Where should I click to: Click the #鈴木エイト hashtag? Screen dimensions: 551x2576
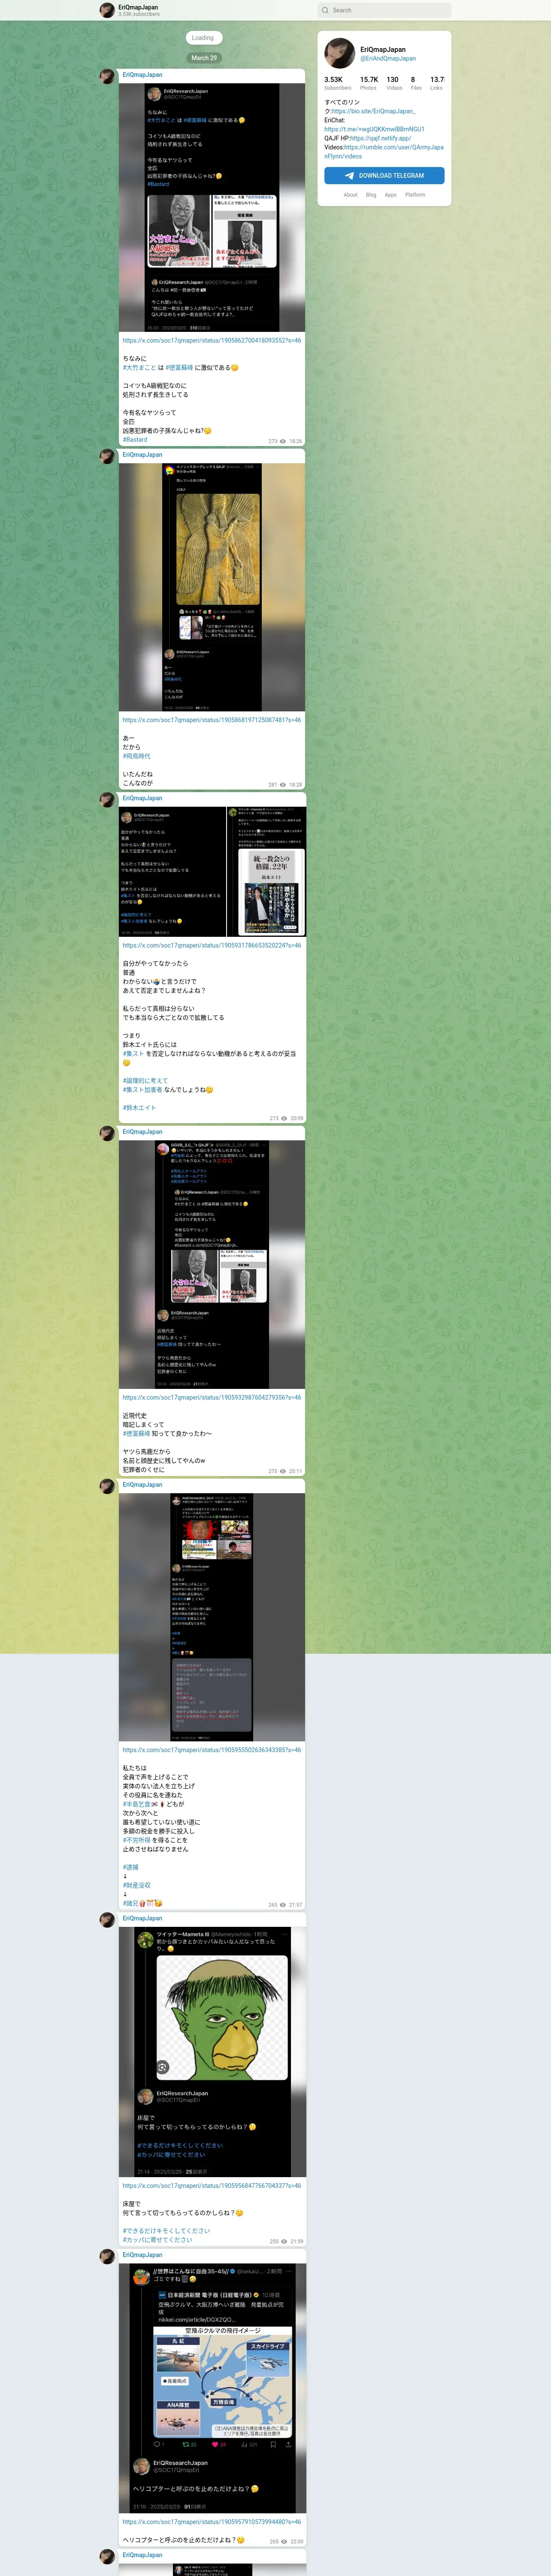(x=139, y=1108)
